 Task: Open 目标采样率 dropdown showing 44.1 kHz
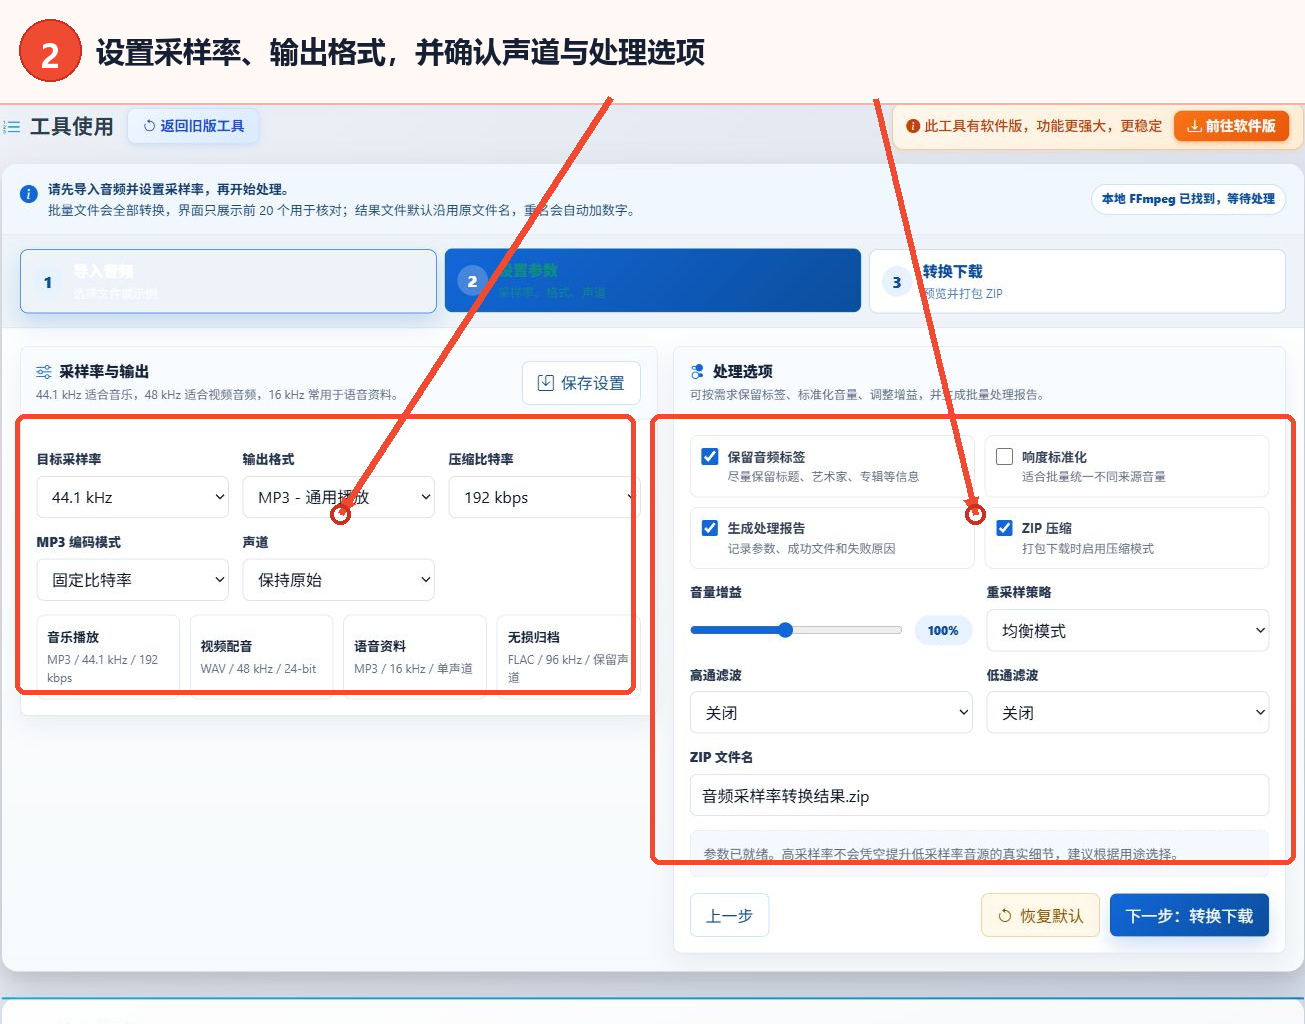coord(133,497)
